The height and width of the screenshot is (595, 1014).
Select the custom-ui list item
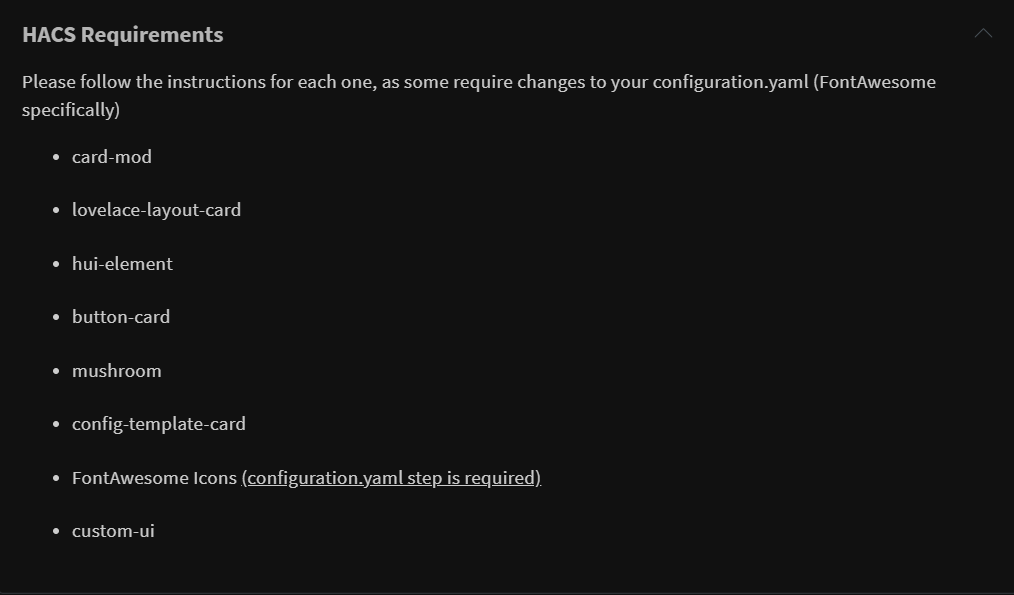click(x=113, y=531)
